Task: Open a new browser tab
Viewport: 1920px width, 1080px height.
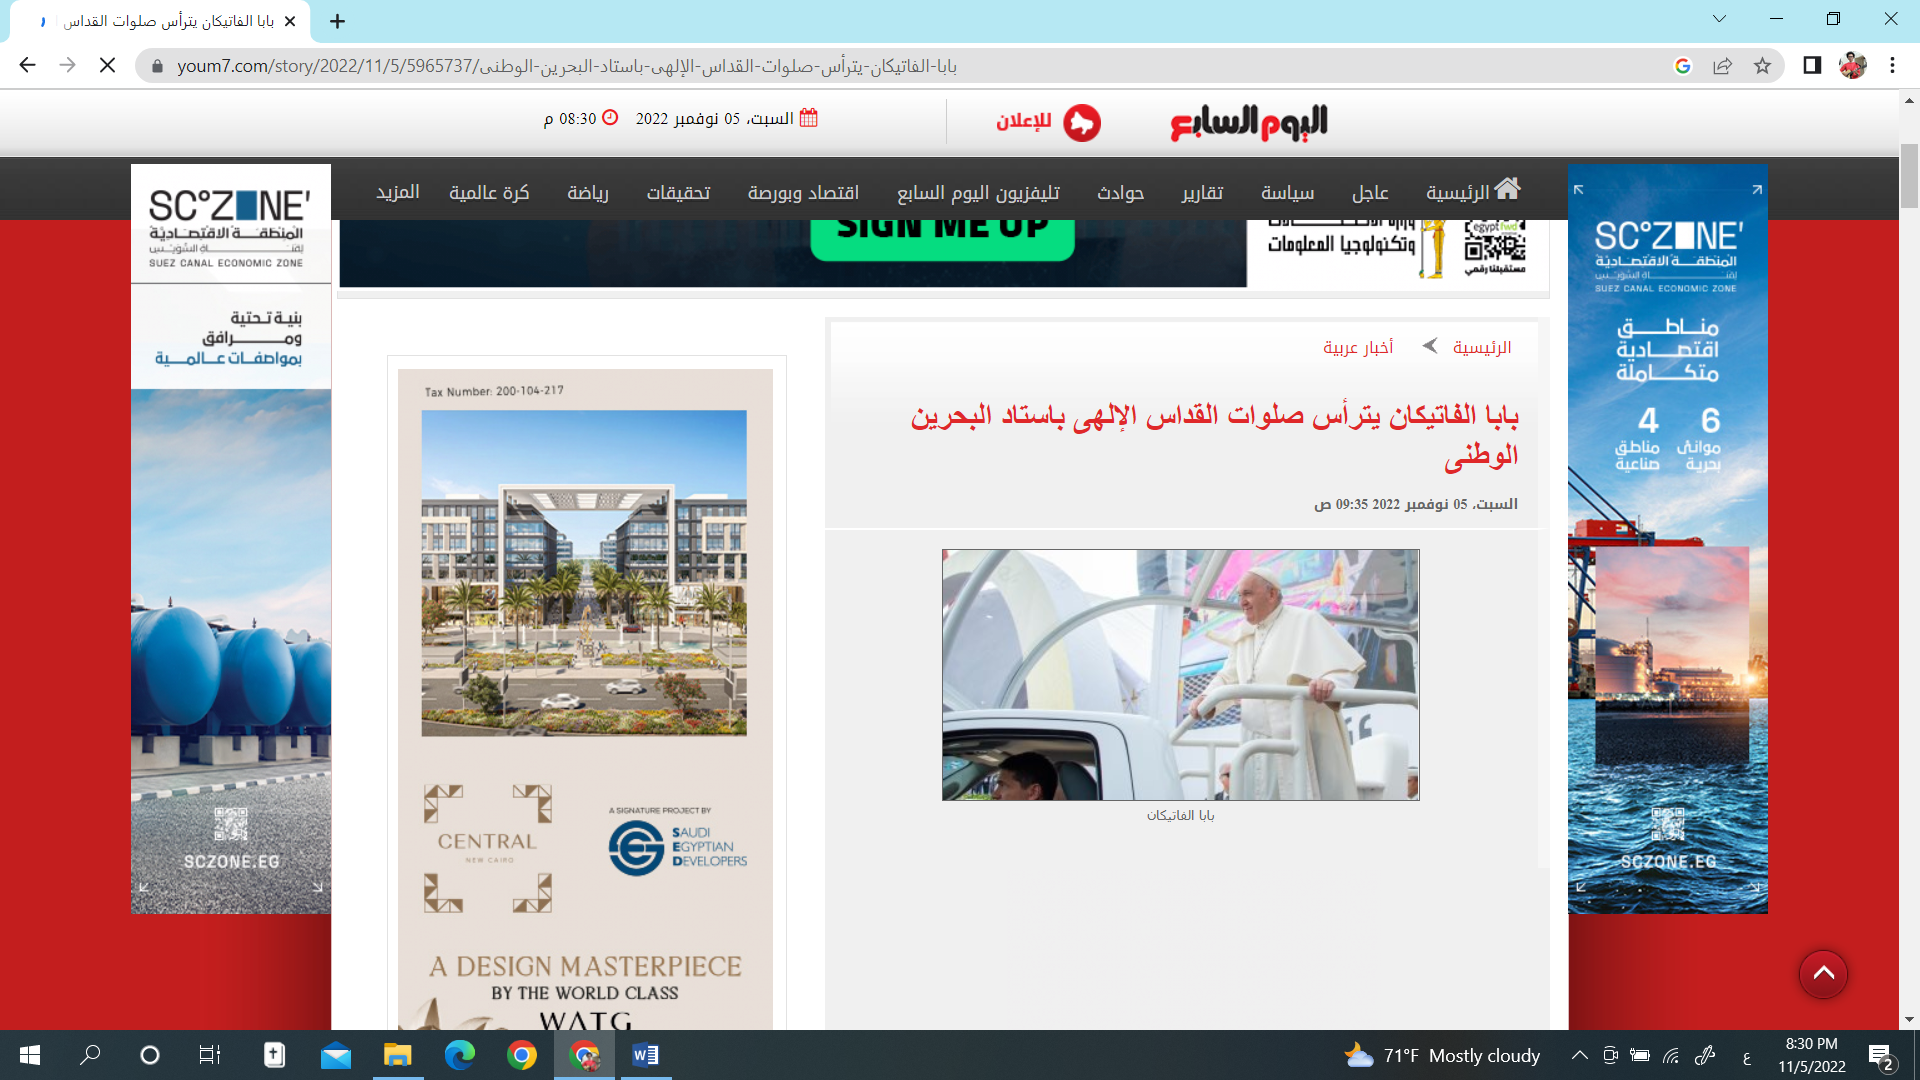Action: 338,21
